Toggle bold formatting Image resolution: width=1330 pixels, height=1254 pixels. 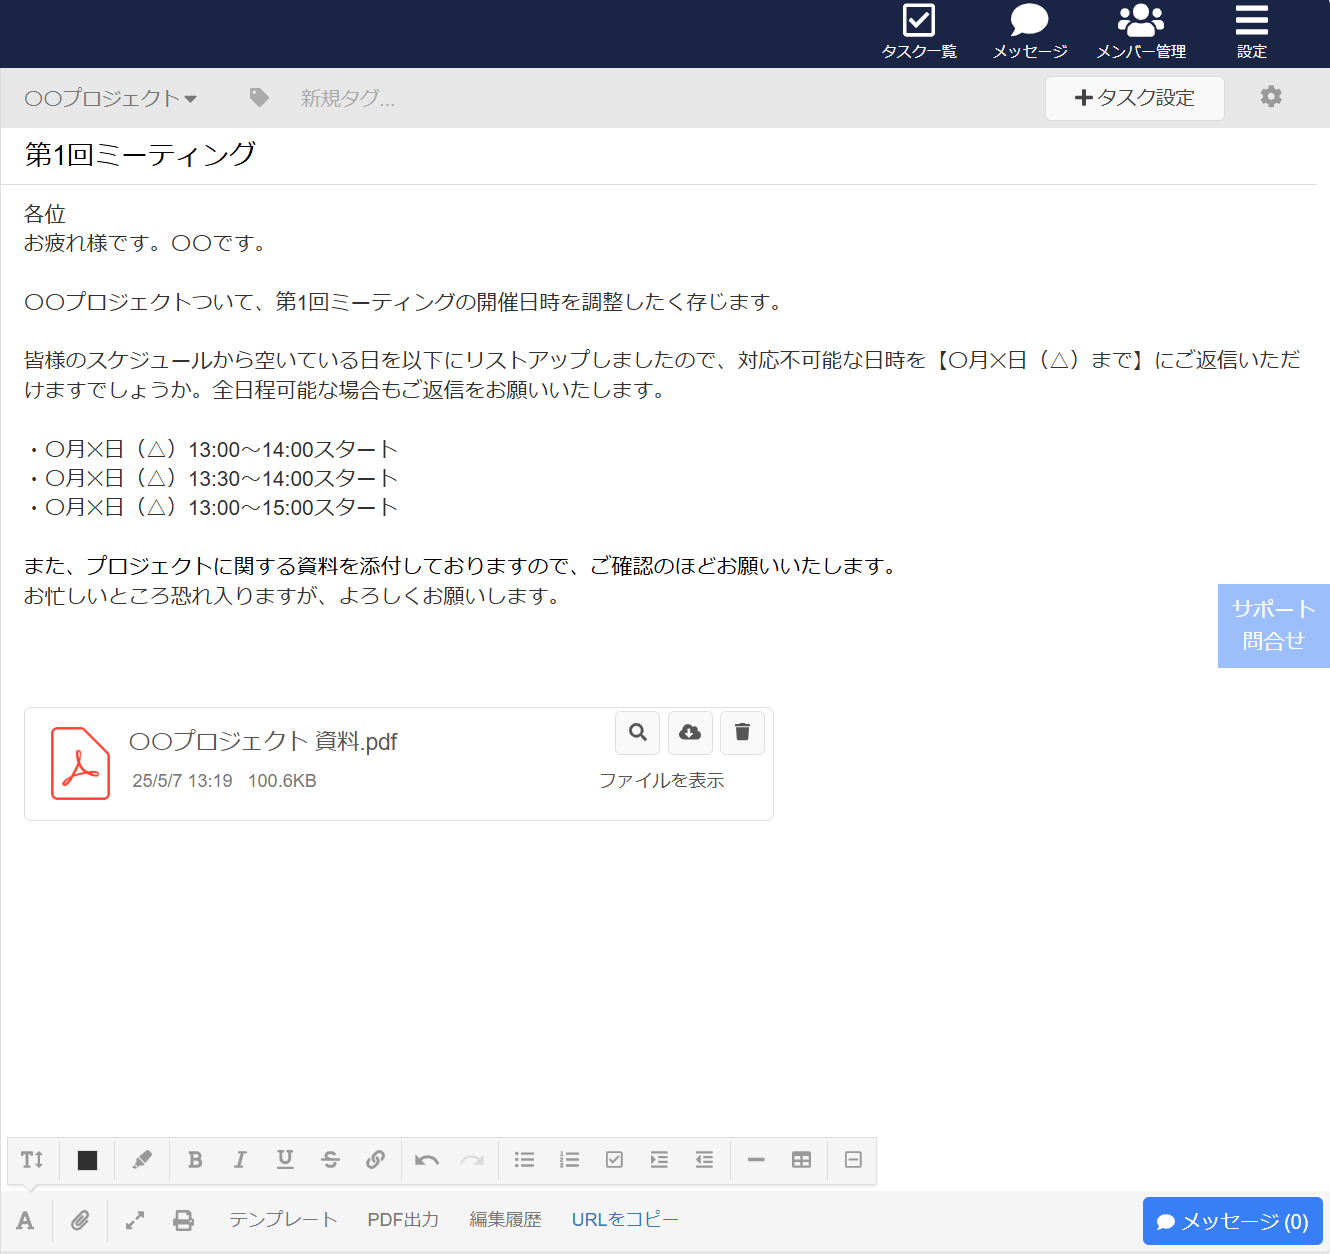click(195, 1160)
